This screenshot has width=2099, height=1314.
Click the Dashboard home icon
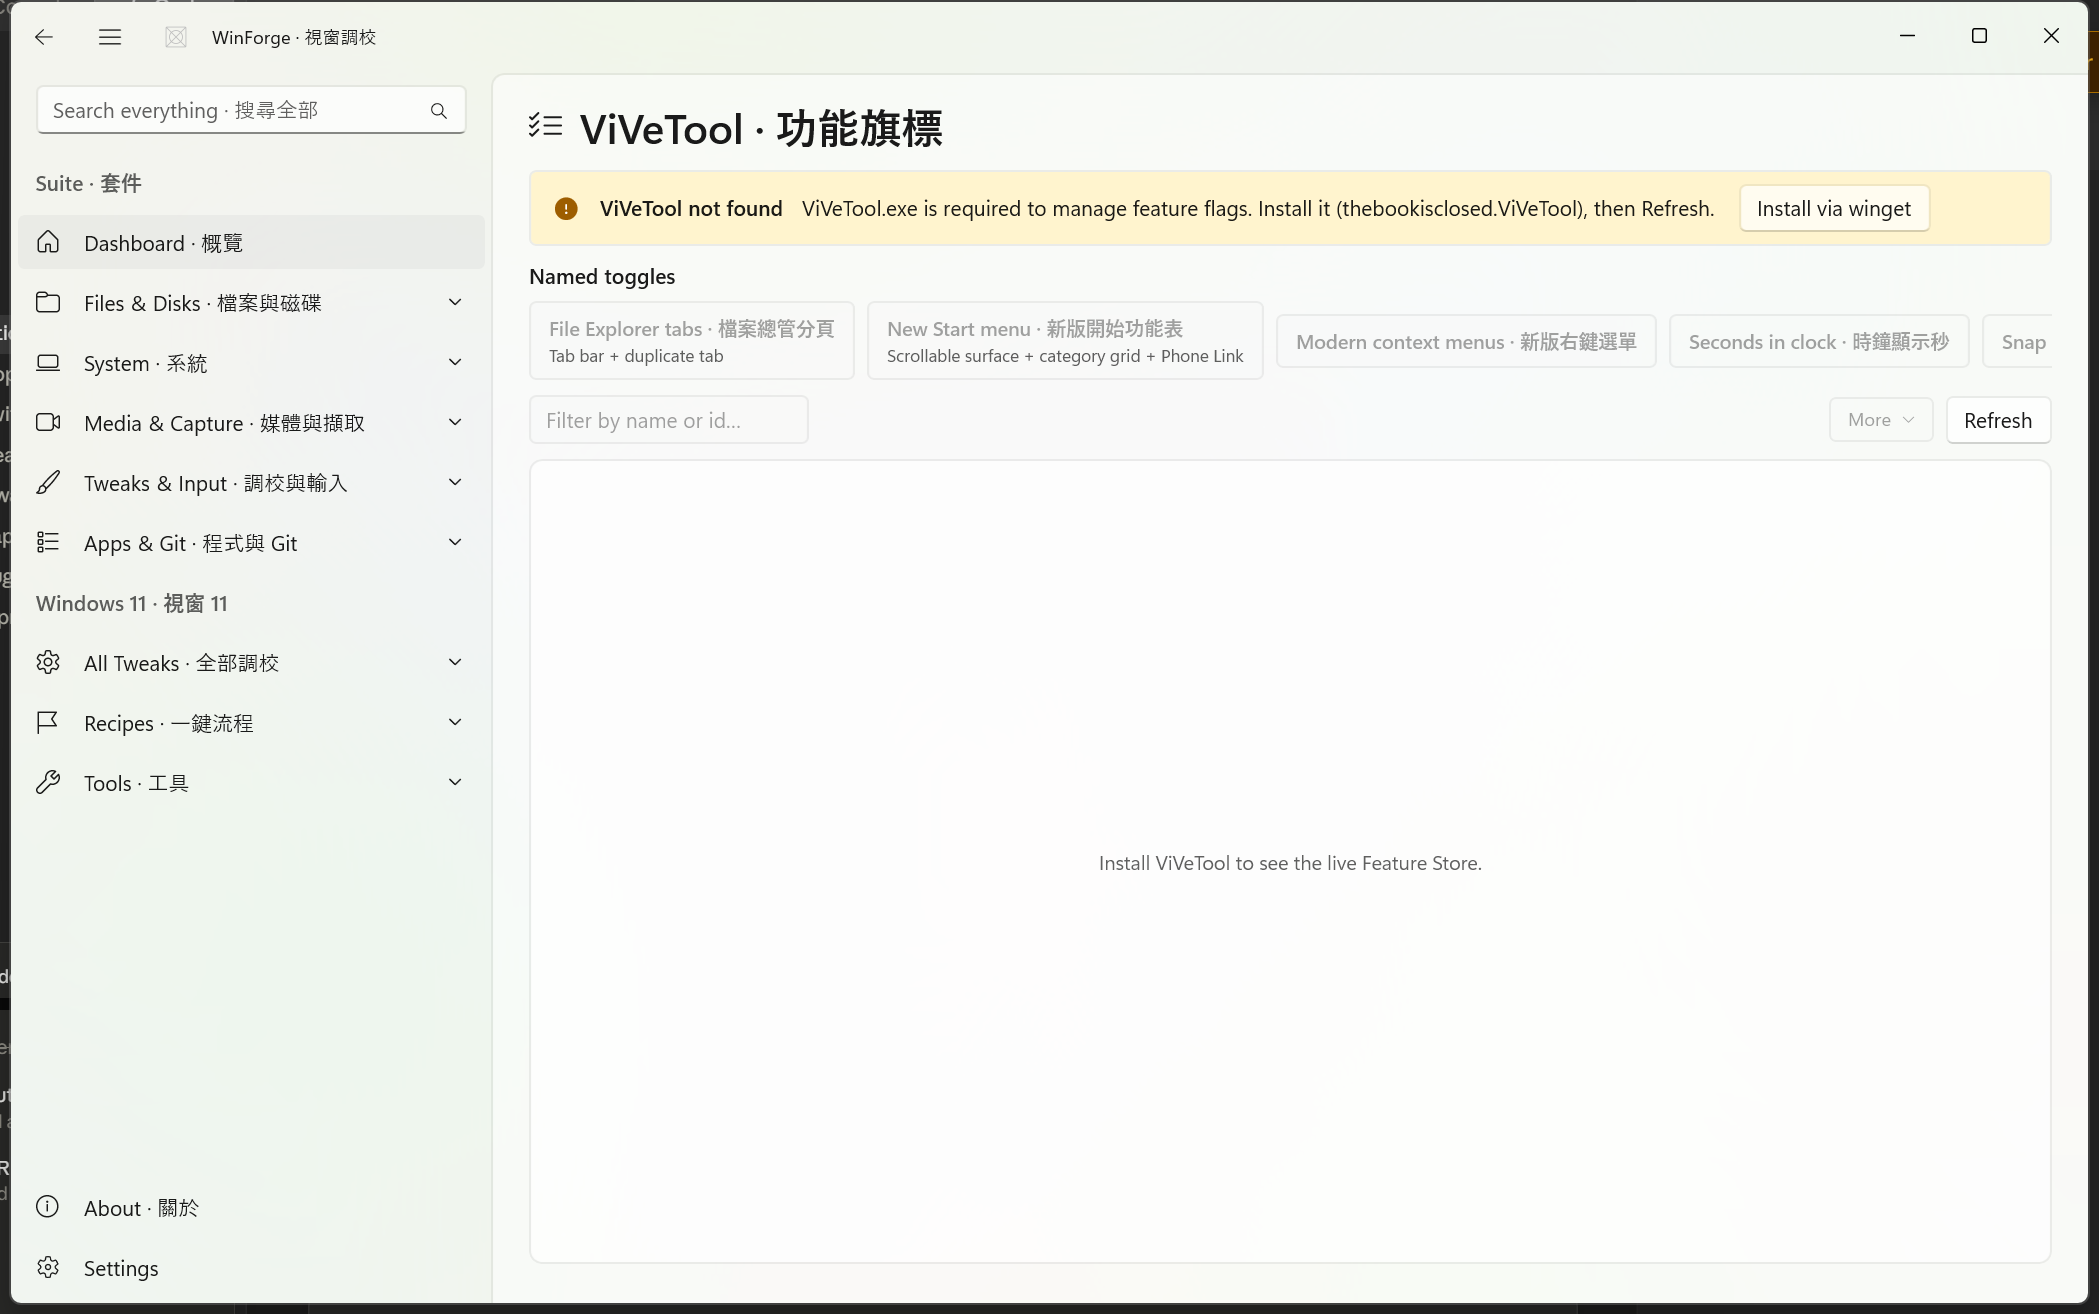(x=48, y=242)
